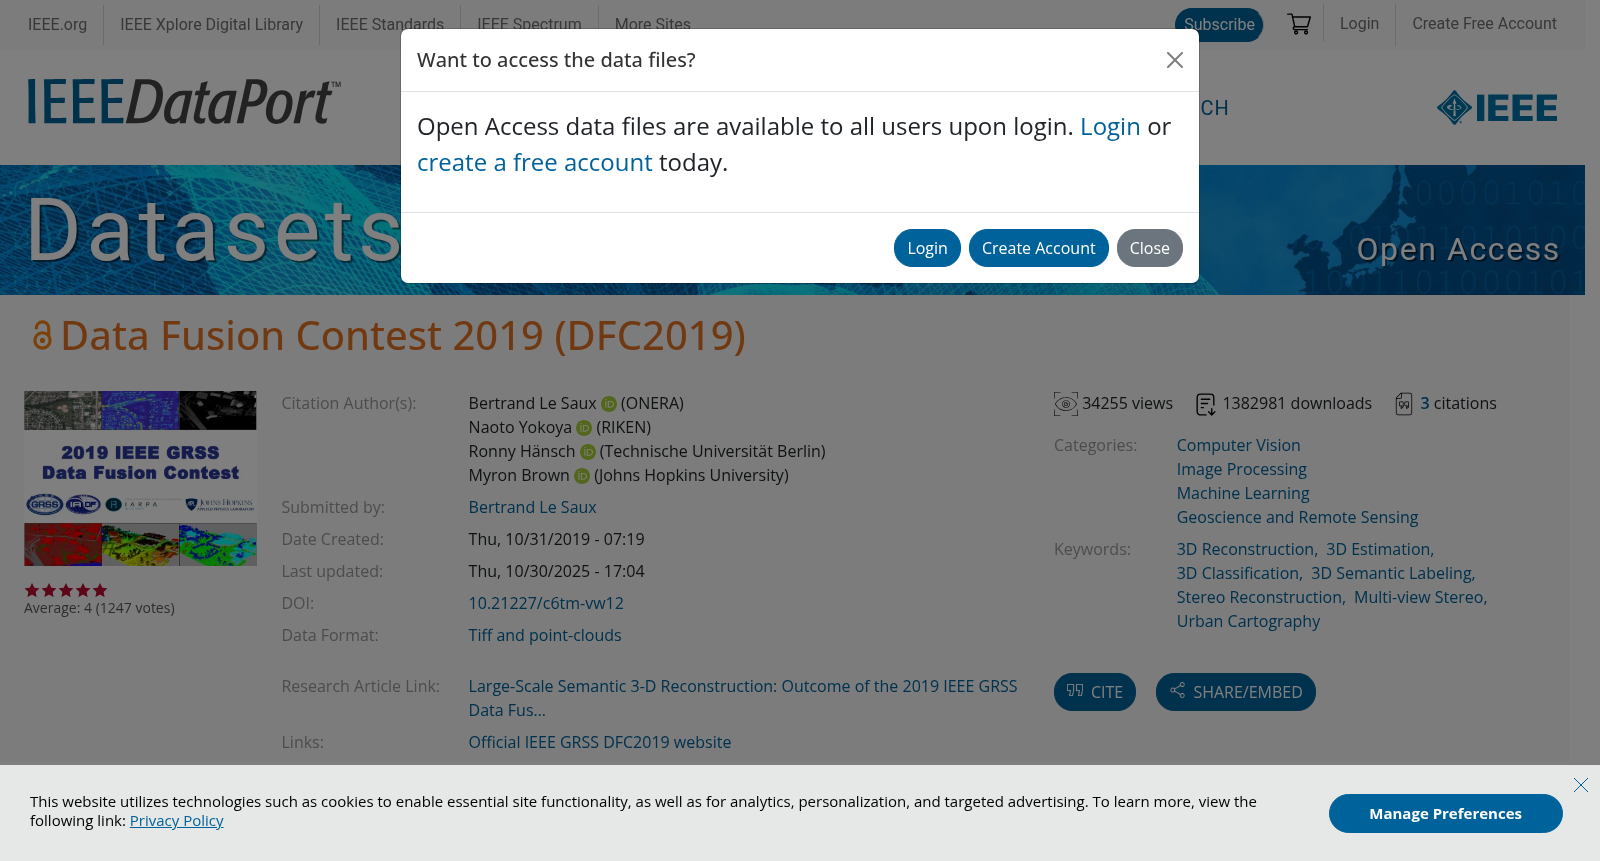
Task: Click the IEEE DataPort logo
Action: pos(184,102)
